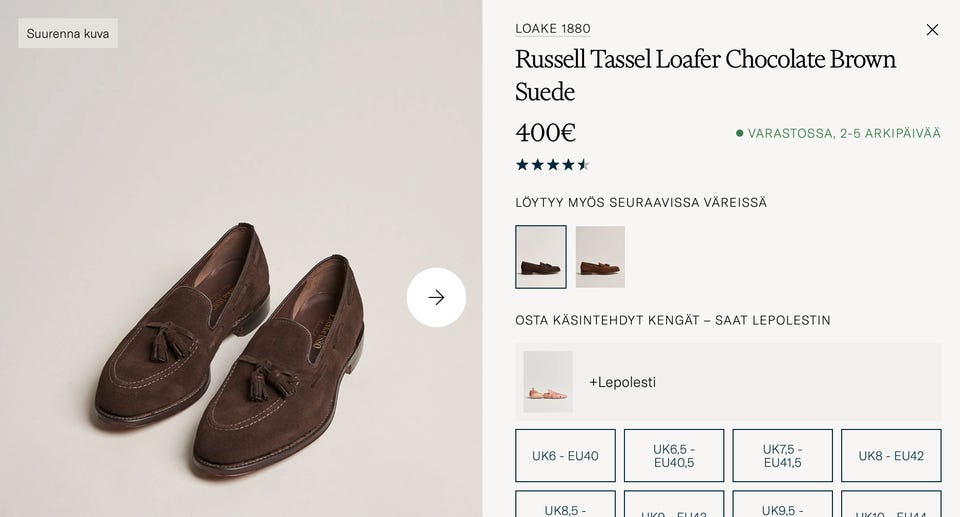
Task: Pick size UK7,5 - EU41,5
Action: (x=782, y=456)
